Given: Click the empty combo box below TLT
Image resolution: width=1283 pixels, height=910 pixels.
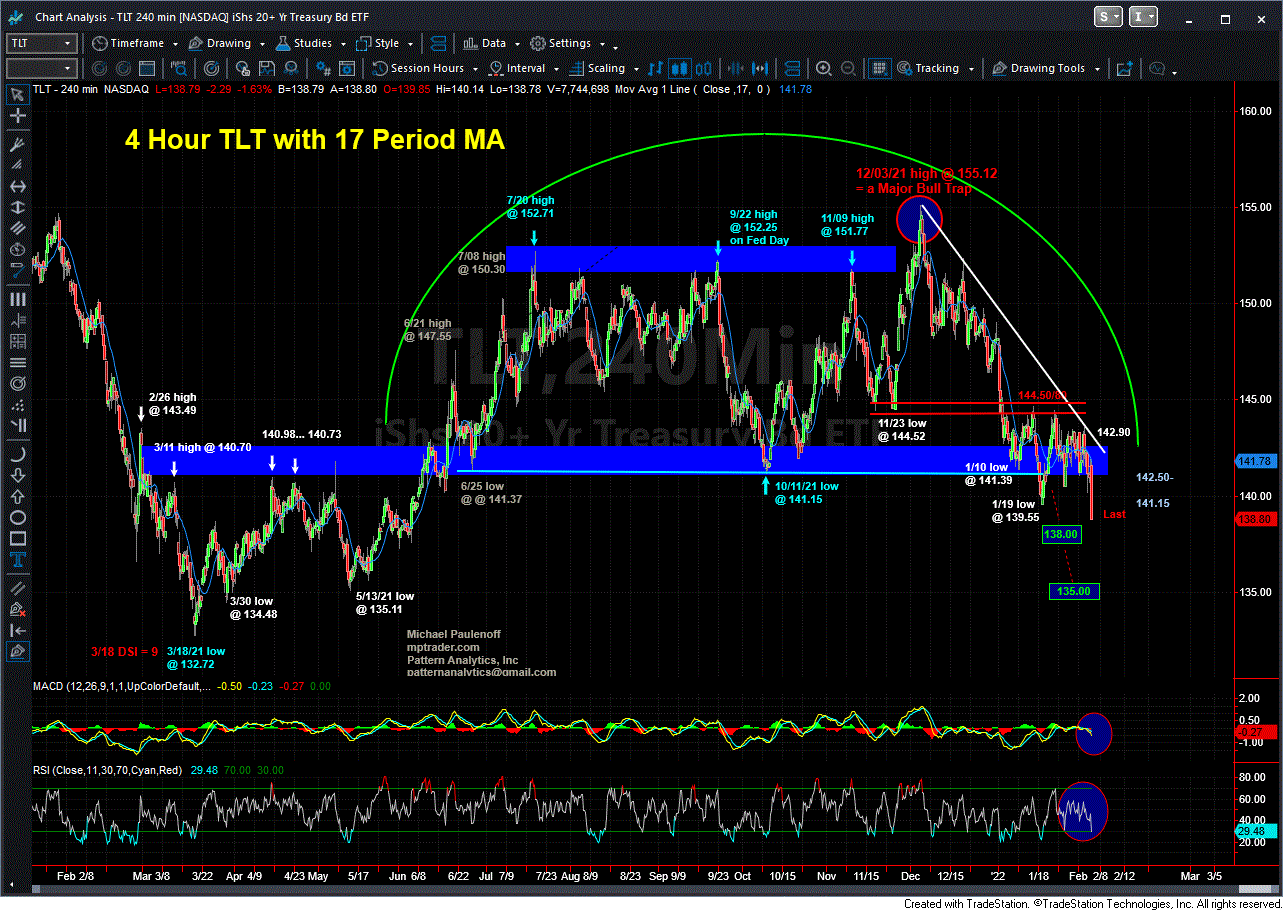Looking at the screenshot, I should (41, 68).
